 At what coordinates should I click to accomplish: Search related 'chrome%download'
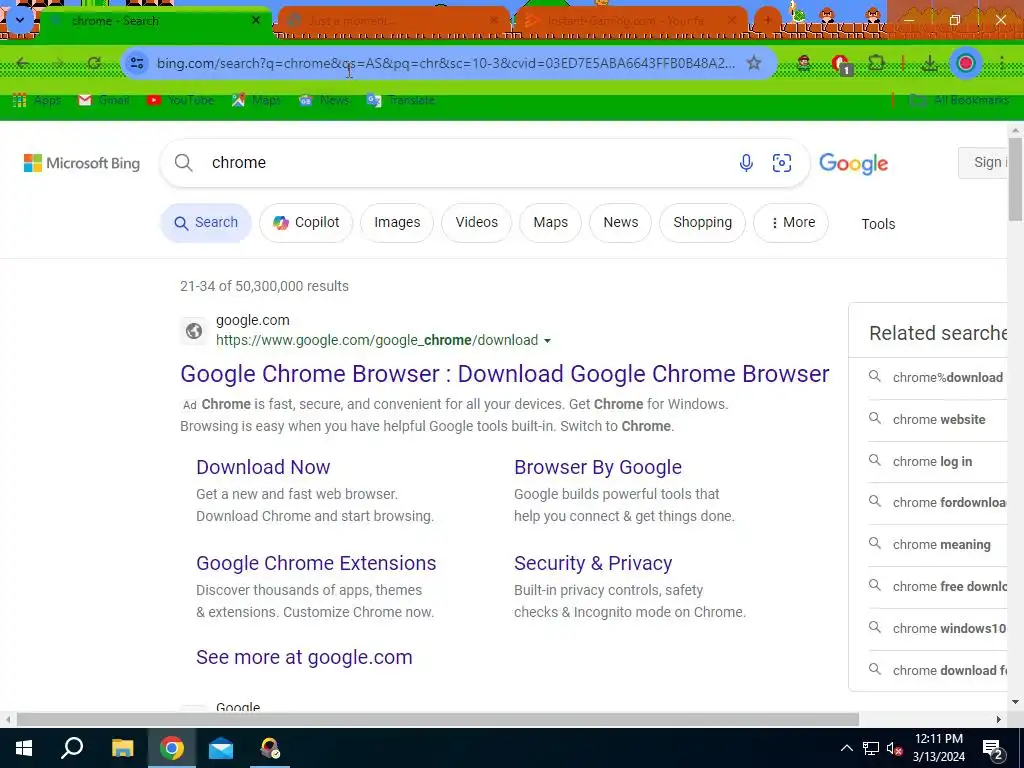click(937, 377)
